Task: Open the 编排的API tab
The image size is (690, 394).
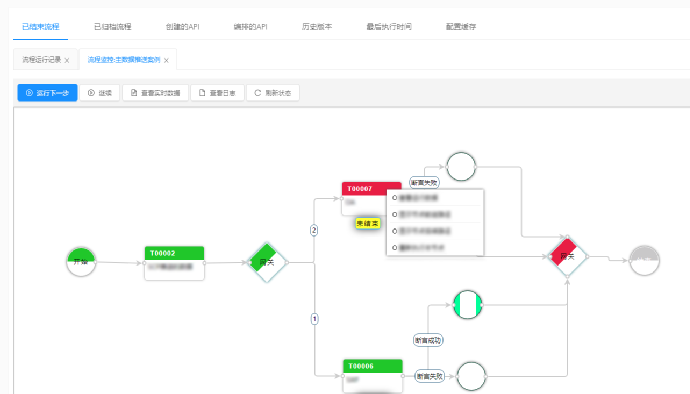Action: (250, 27)
